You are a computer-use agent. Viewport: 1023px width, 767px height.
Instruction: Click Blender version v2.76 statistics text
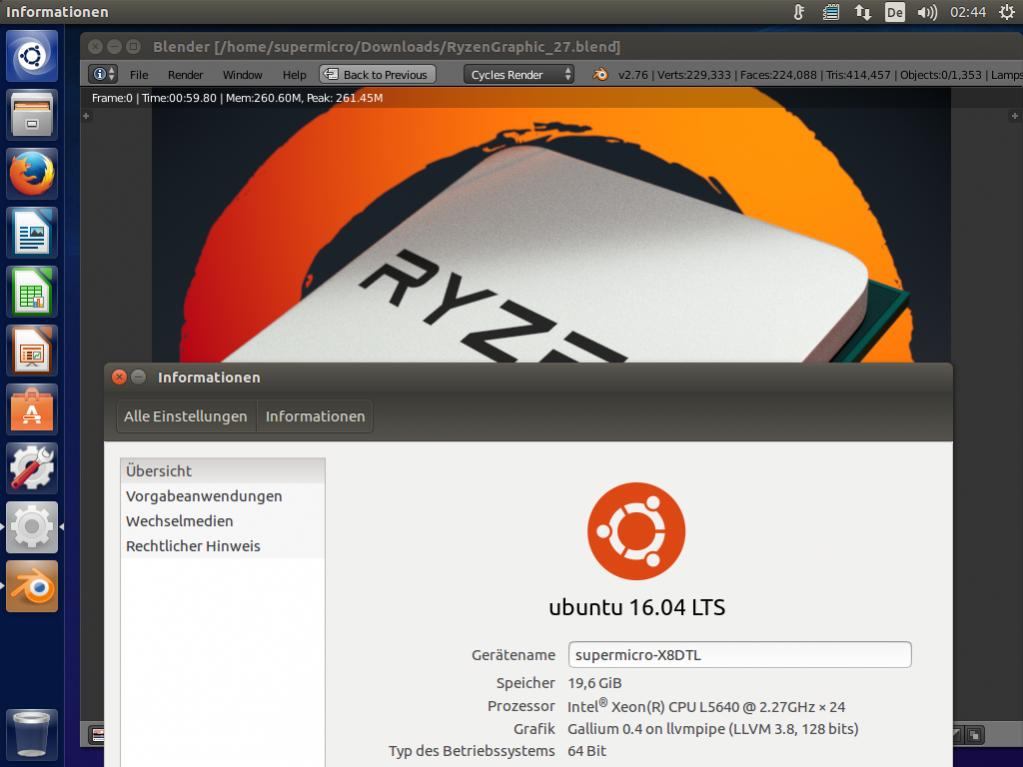pos(819,74)
